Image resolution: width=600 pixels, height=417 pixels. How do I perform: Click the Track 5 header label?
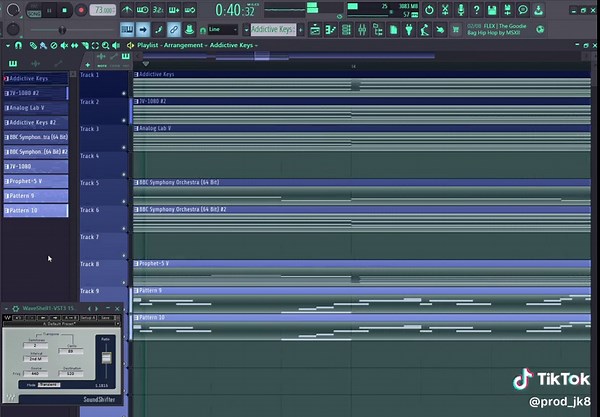coord(90,183)
